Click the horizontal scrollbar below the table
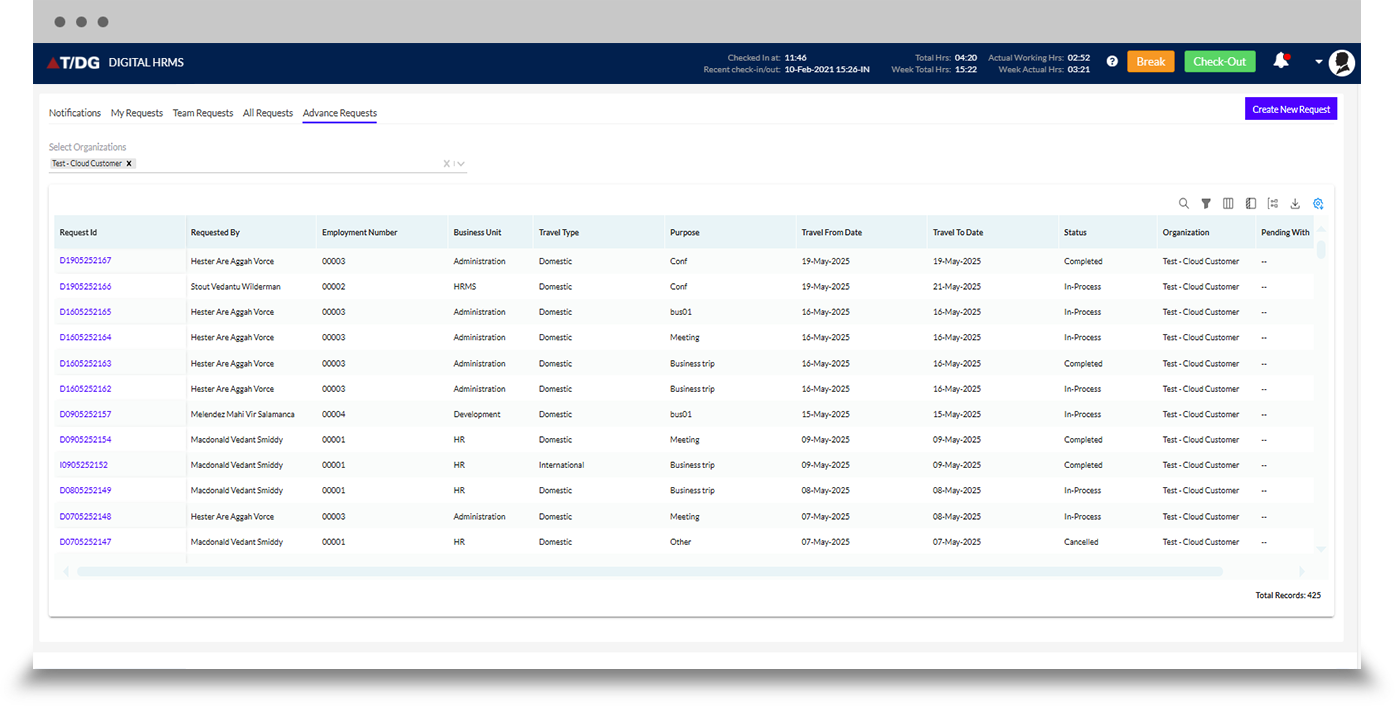 point(650,572)
